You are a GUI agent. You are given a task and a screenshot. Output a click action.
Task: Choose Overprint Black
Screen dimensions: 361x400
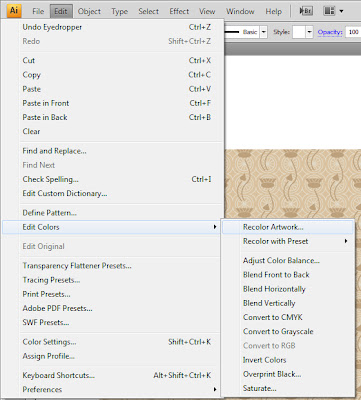pos(288,374)
